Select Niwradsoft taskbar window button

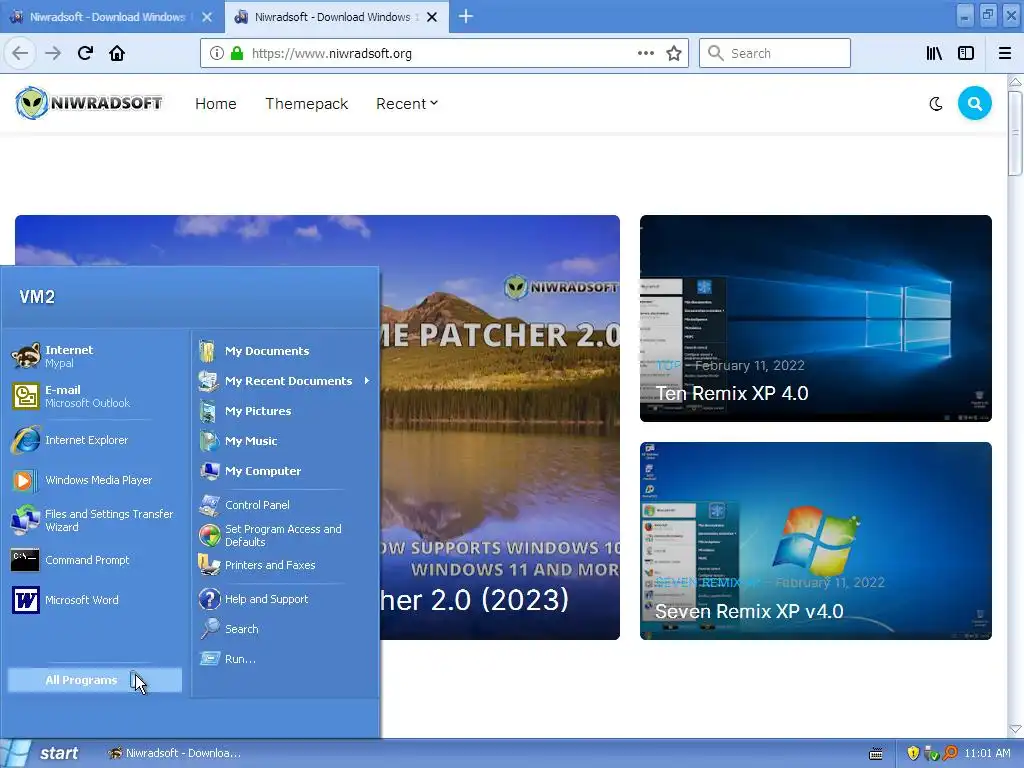tap(175, 753)
